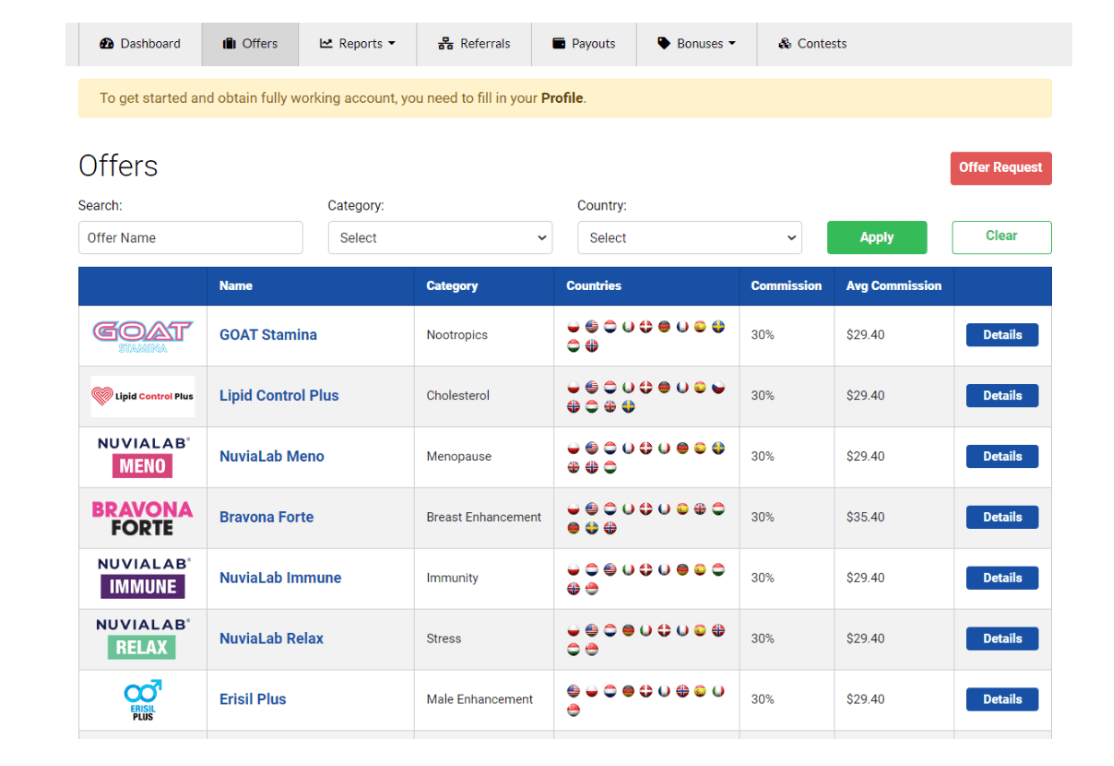Open the NuviaLab Meno offer link

pos(271,456)
